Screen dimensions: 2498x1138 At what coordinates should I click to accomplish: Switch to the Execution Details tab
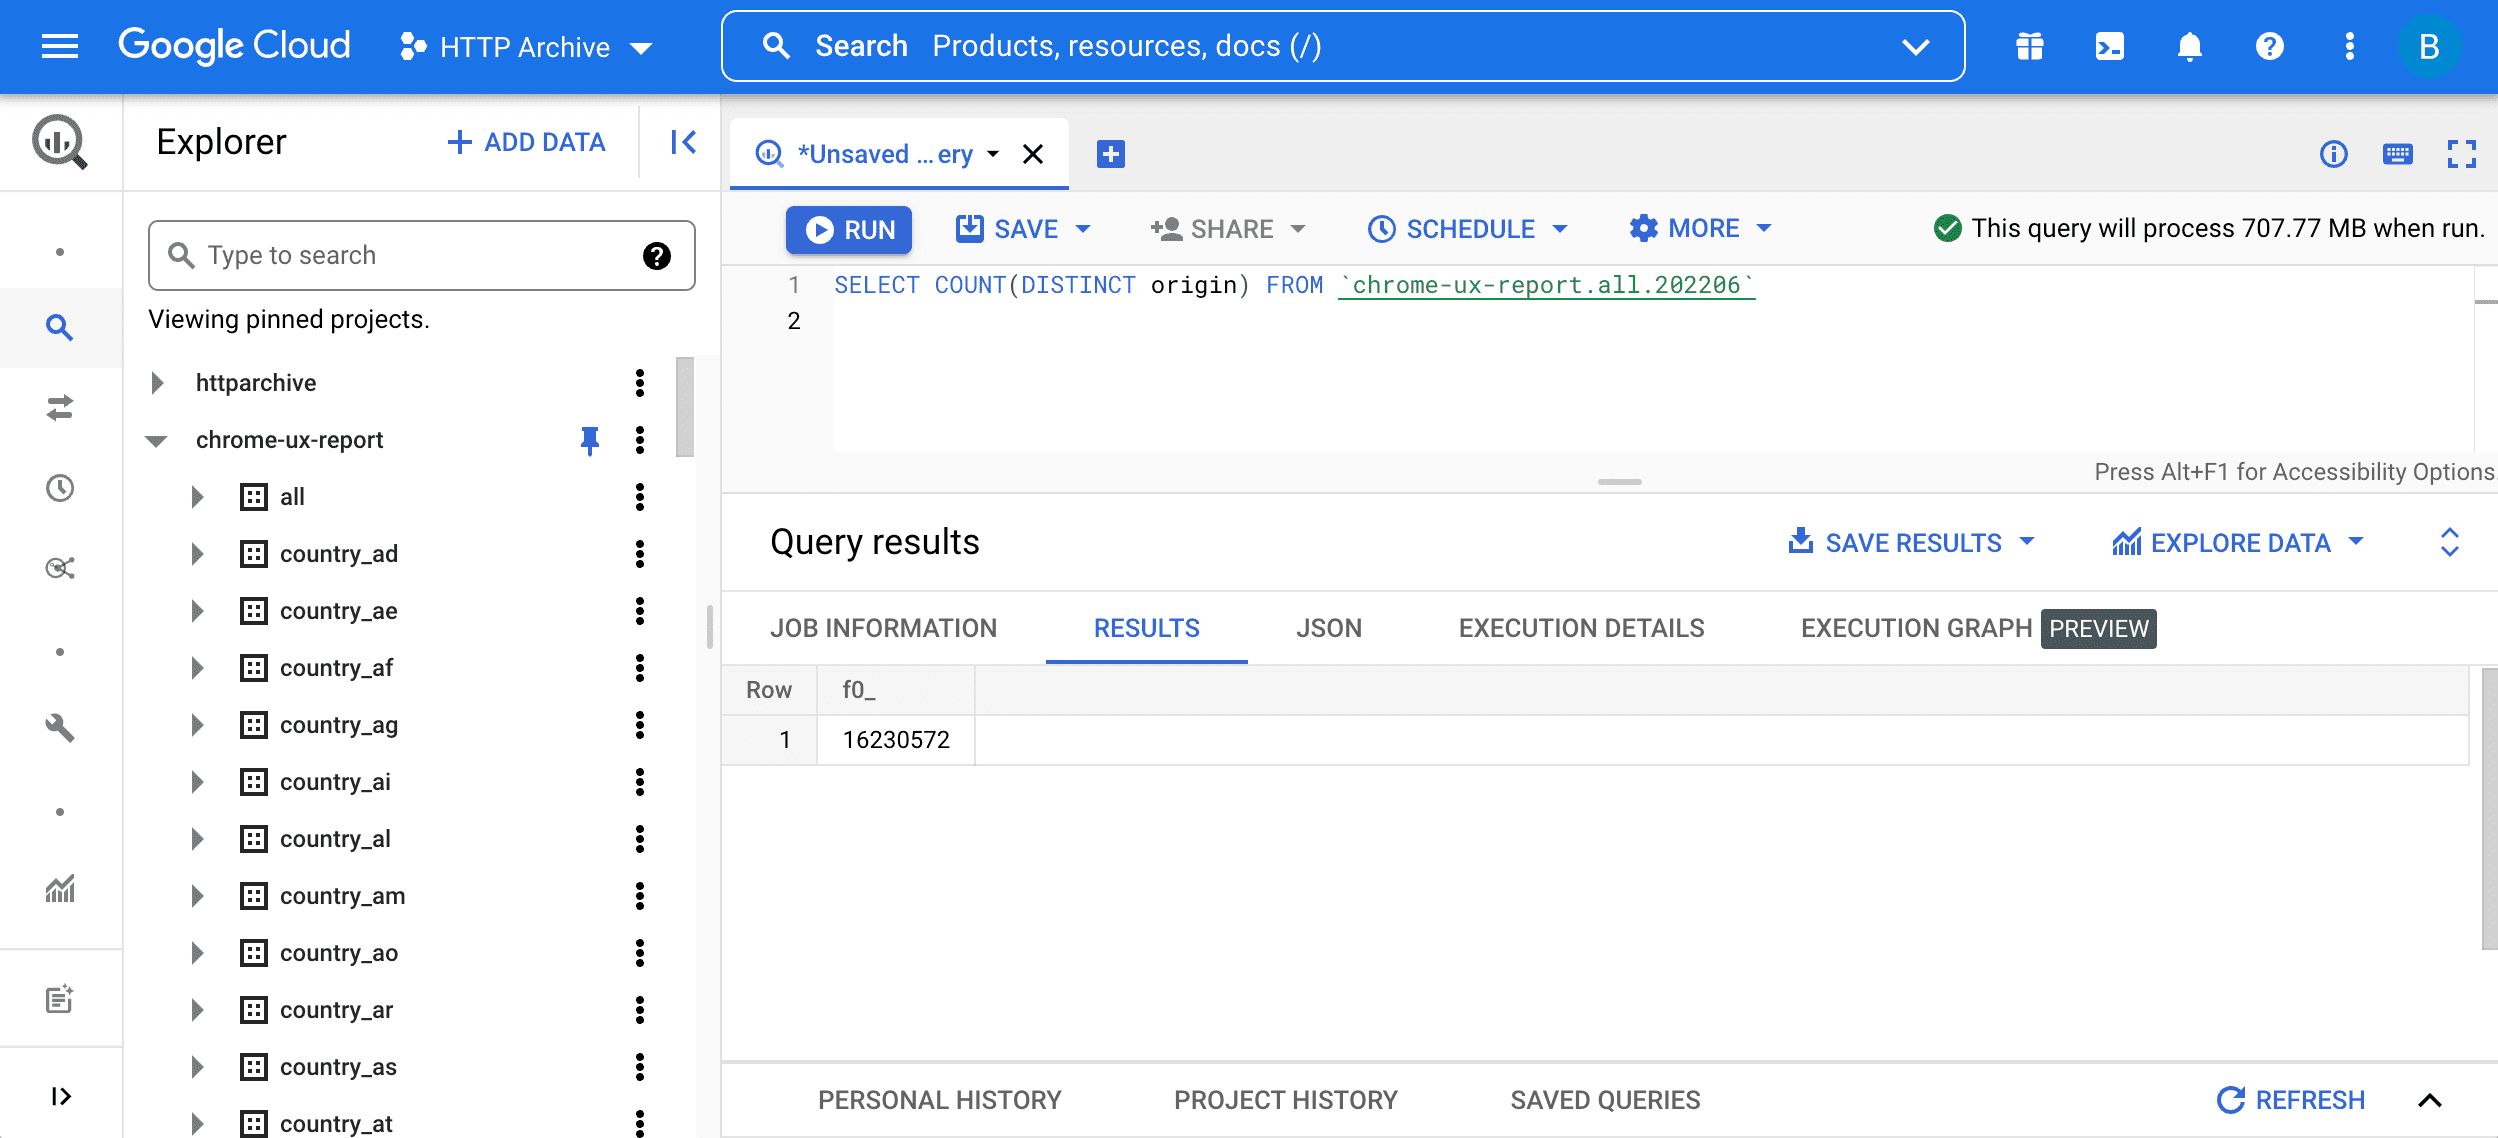[1580, 626]
